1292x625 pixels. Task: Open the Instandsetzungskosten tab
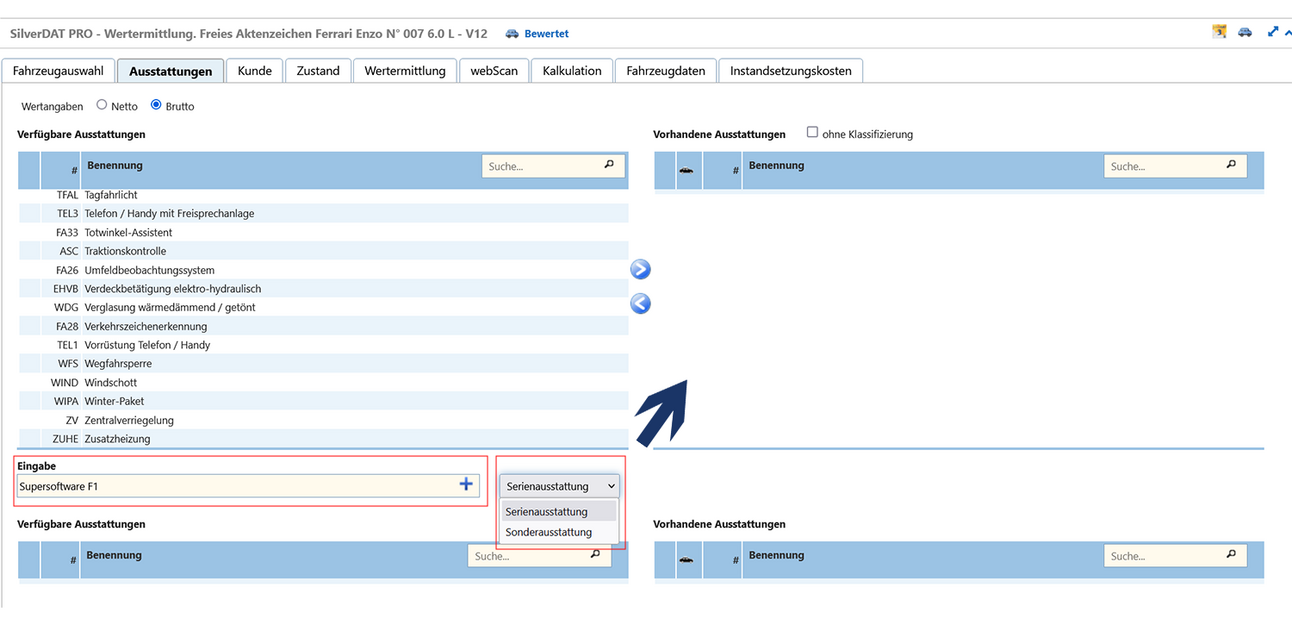(790, 71)
